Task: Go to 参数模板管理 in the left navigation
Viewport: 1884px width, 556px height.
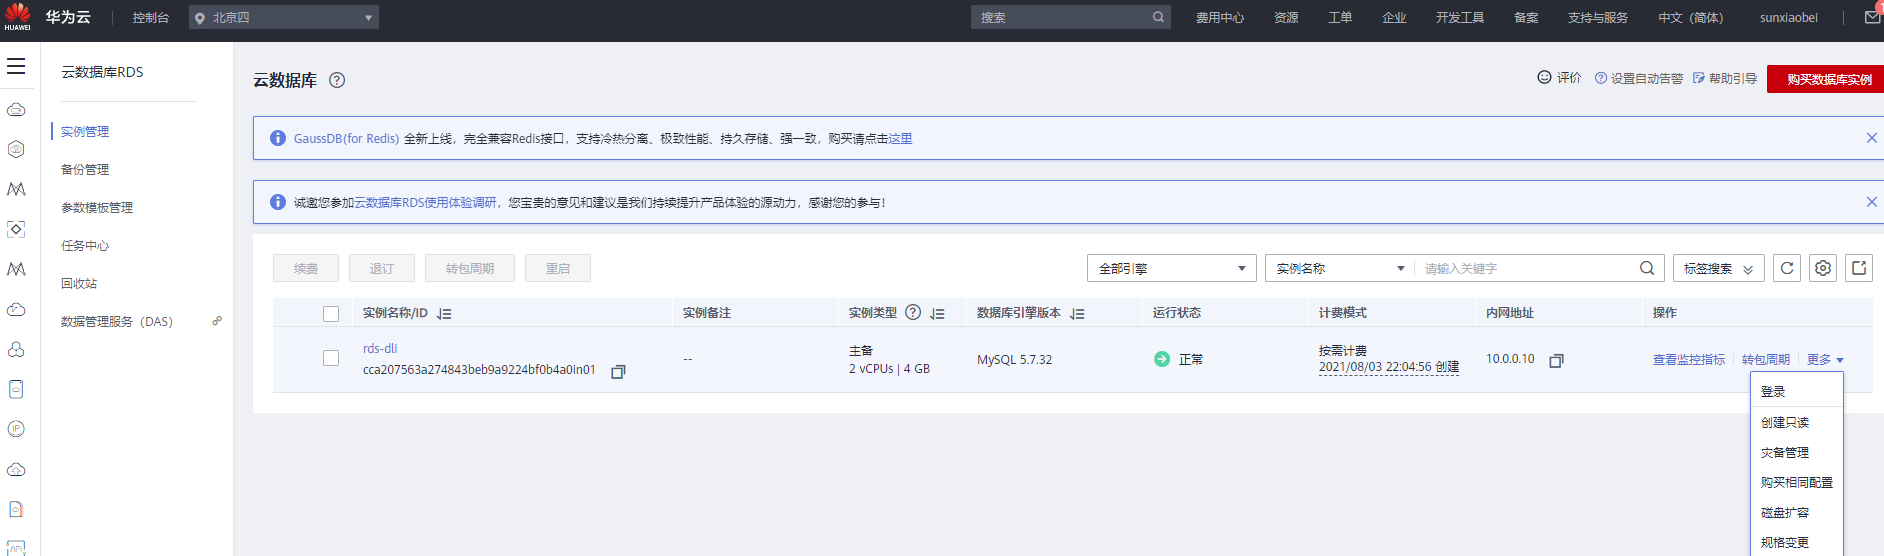Action: [97, 207]
